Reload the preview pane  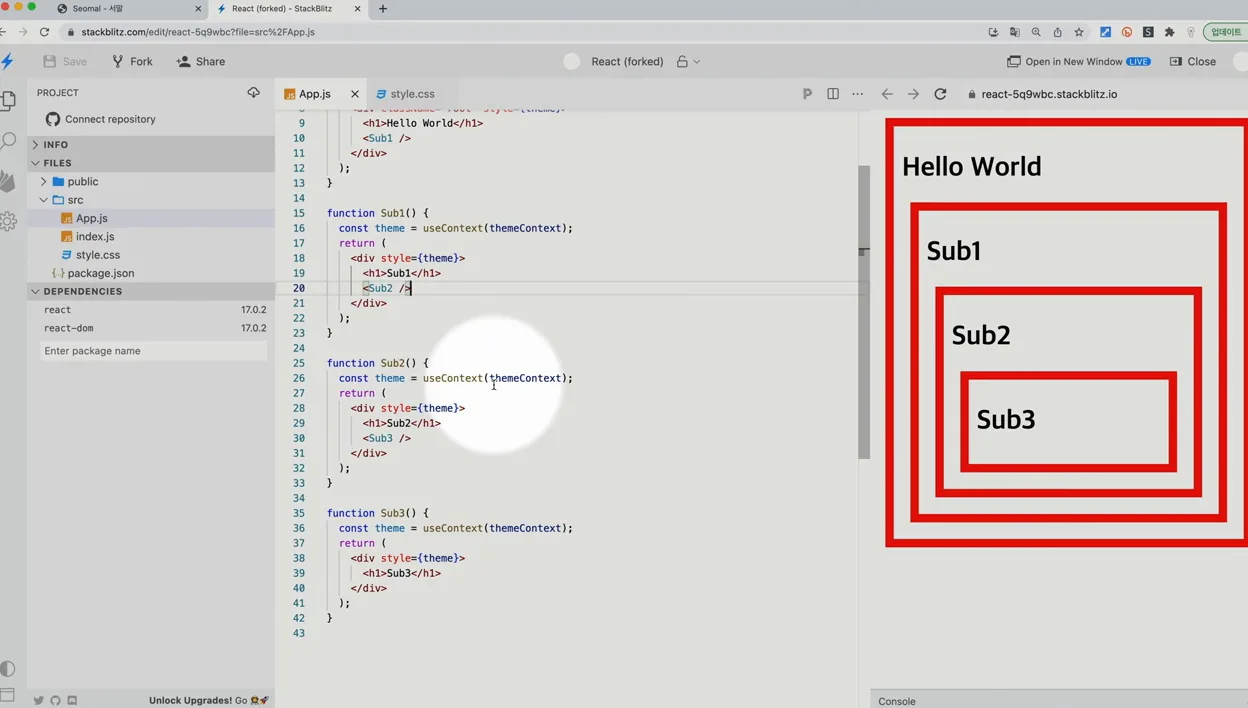point(940,93)
